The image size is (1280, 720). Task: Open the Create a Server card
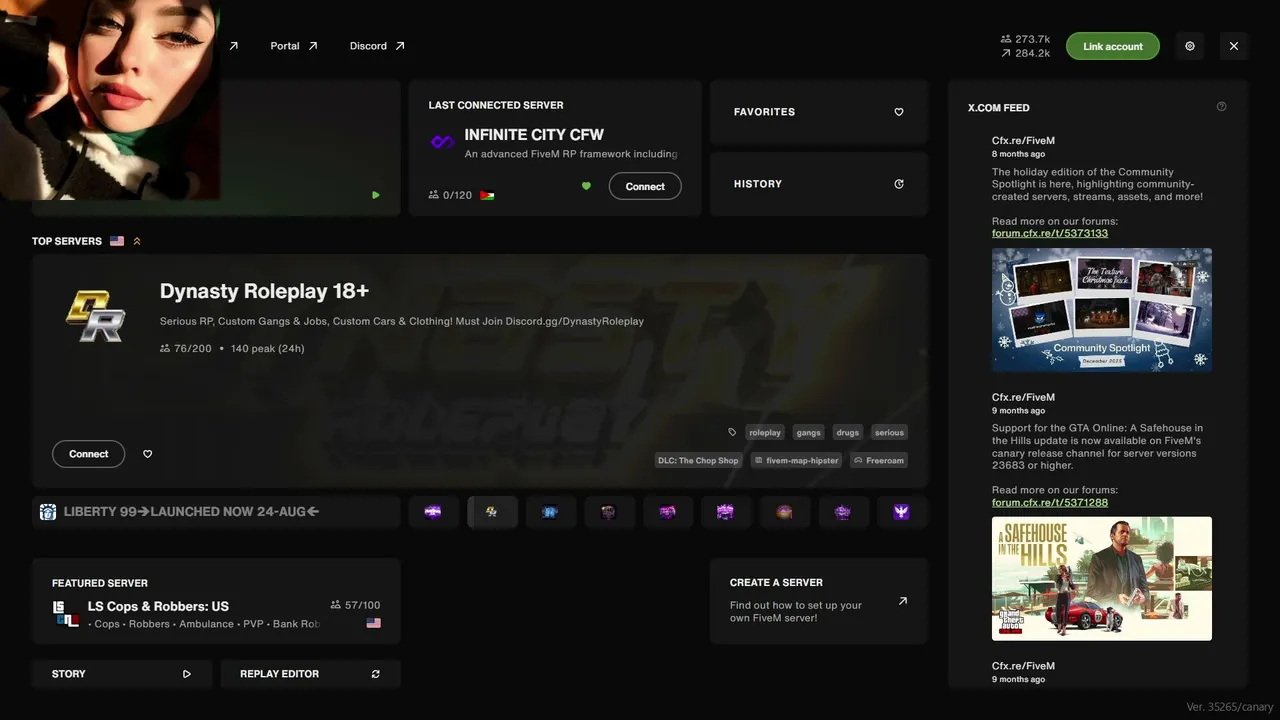pyautogui.click(x=819, y=601)
